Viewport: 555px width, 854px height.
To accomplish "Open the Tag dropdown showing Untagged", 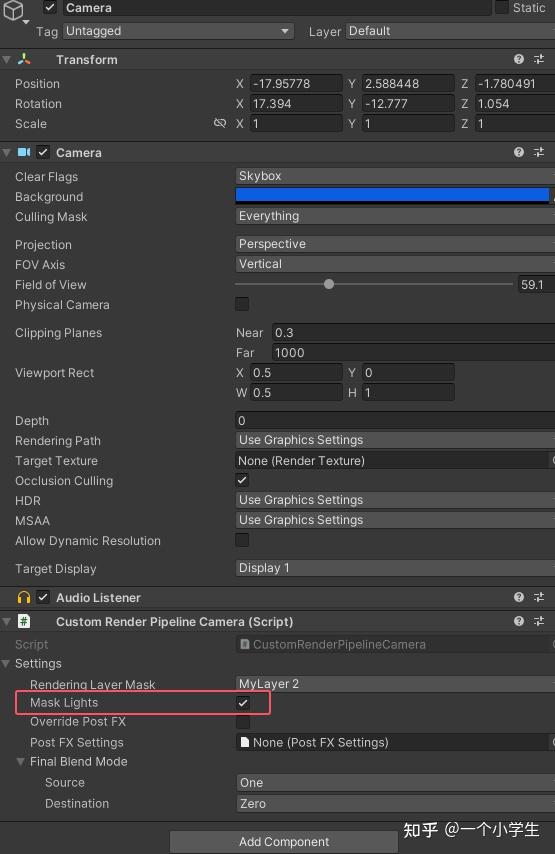I will 178,31.
